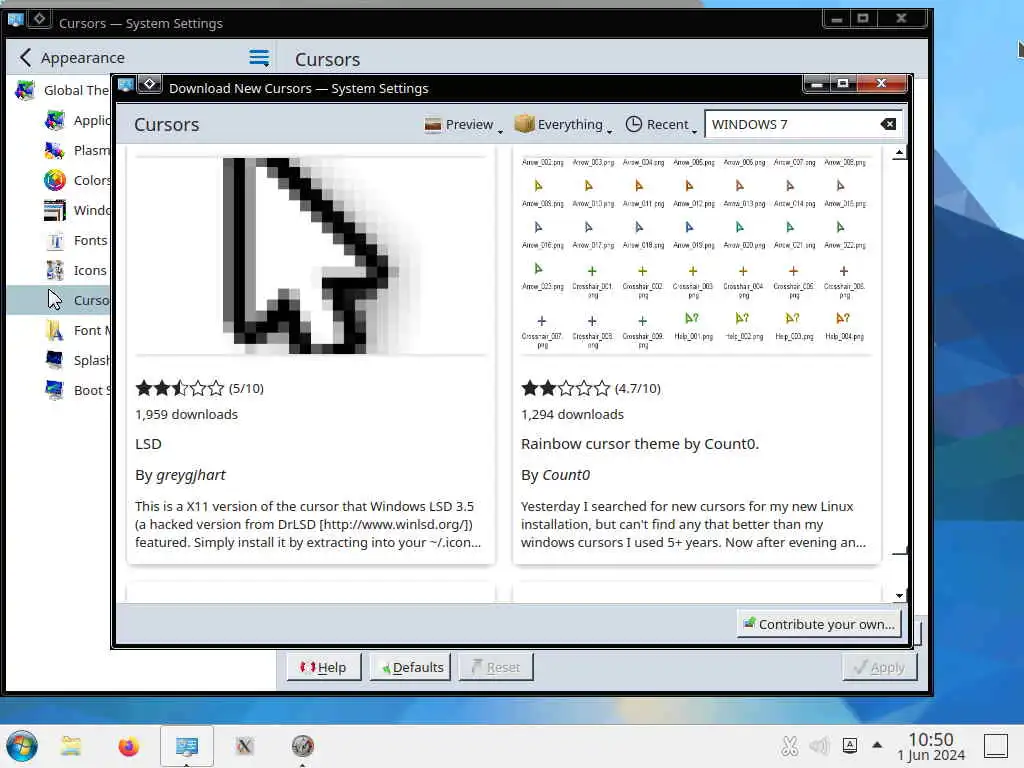
Task: Open volume tray icon
Action: (x=818, y=746)
